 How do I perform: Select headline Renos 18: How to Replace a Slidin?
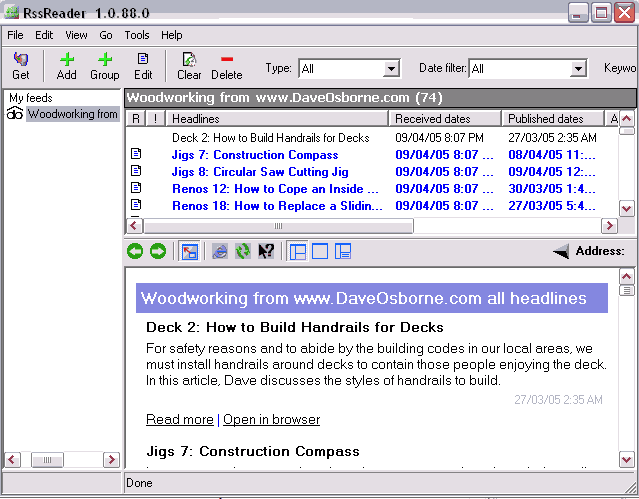click(x=277, y=206)
